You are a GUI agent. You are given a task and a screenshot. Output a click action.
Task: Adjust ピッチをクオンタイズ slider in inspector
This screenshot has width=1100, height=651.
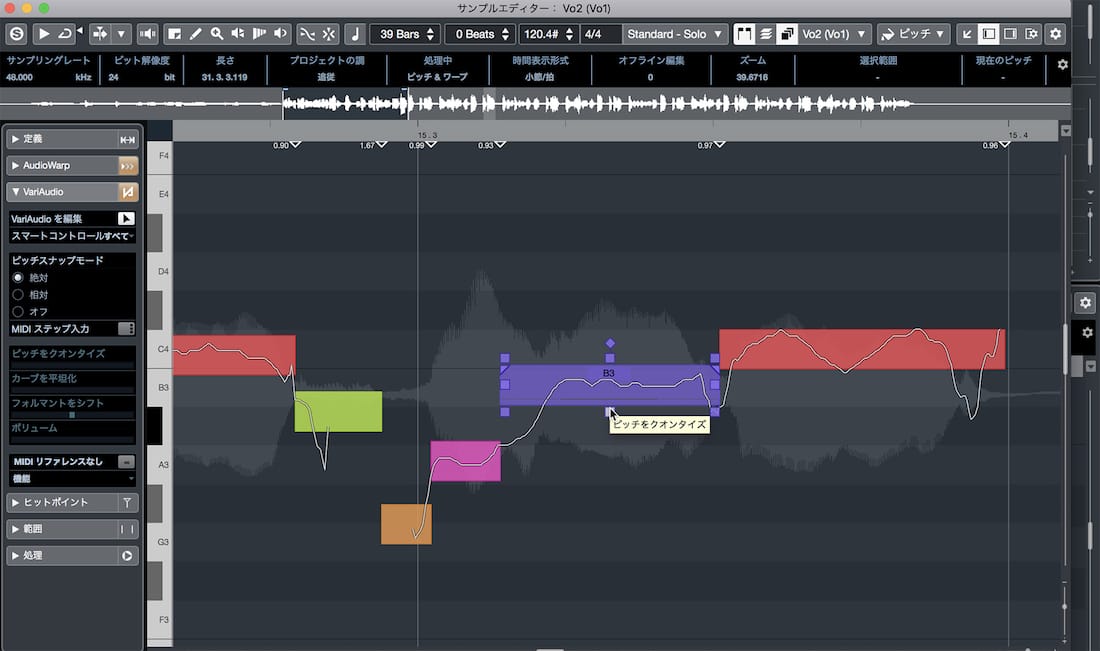point(72,365)
